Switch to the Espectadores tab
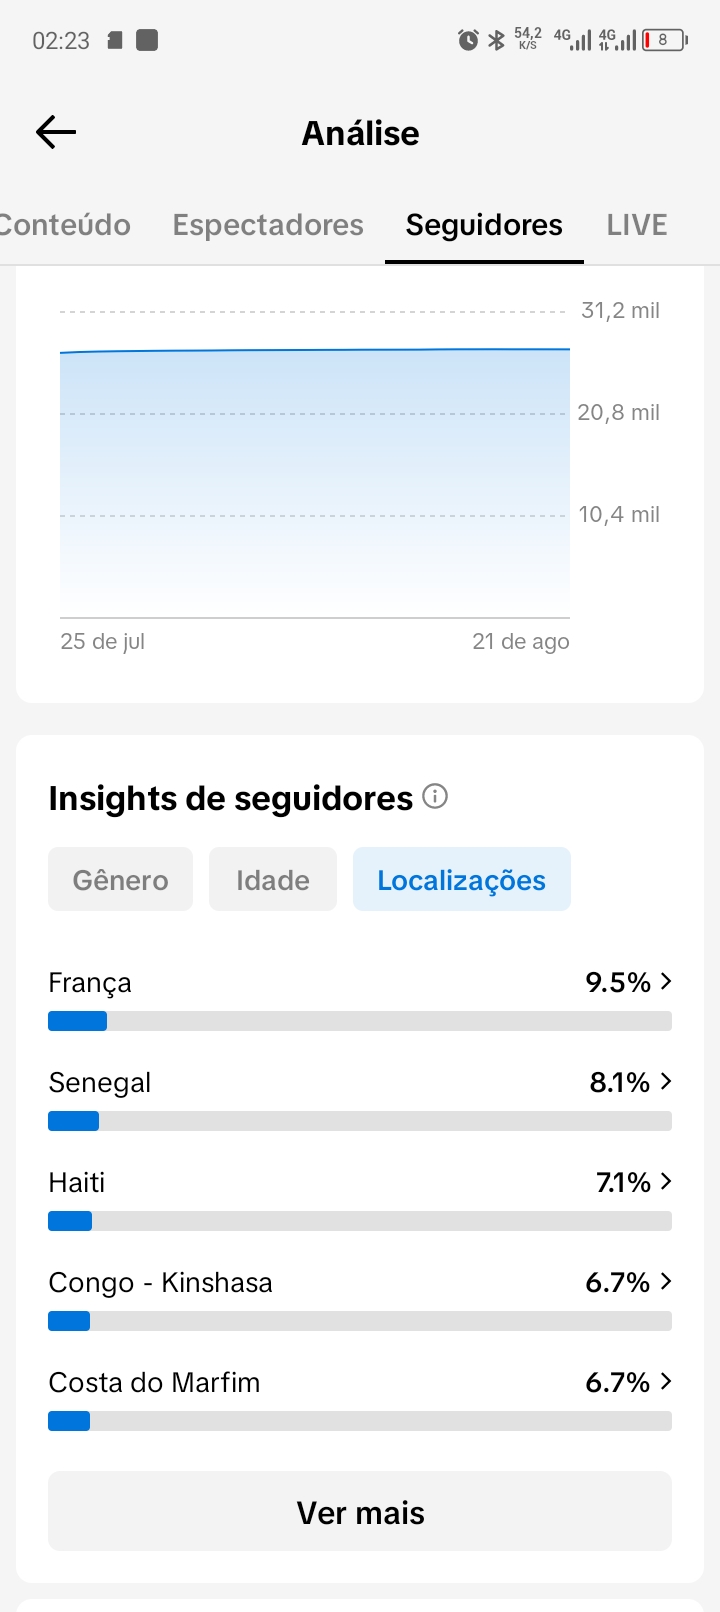Viewport: 720px width, 1612px height. coord(268,225)
